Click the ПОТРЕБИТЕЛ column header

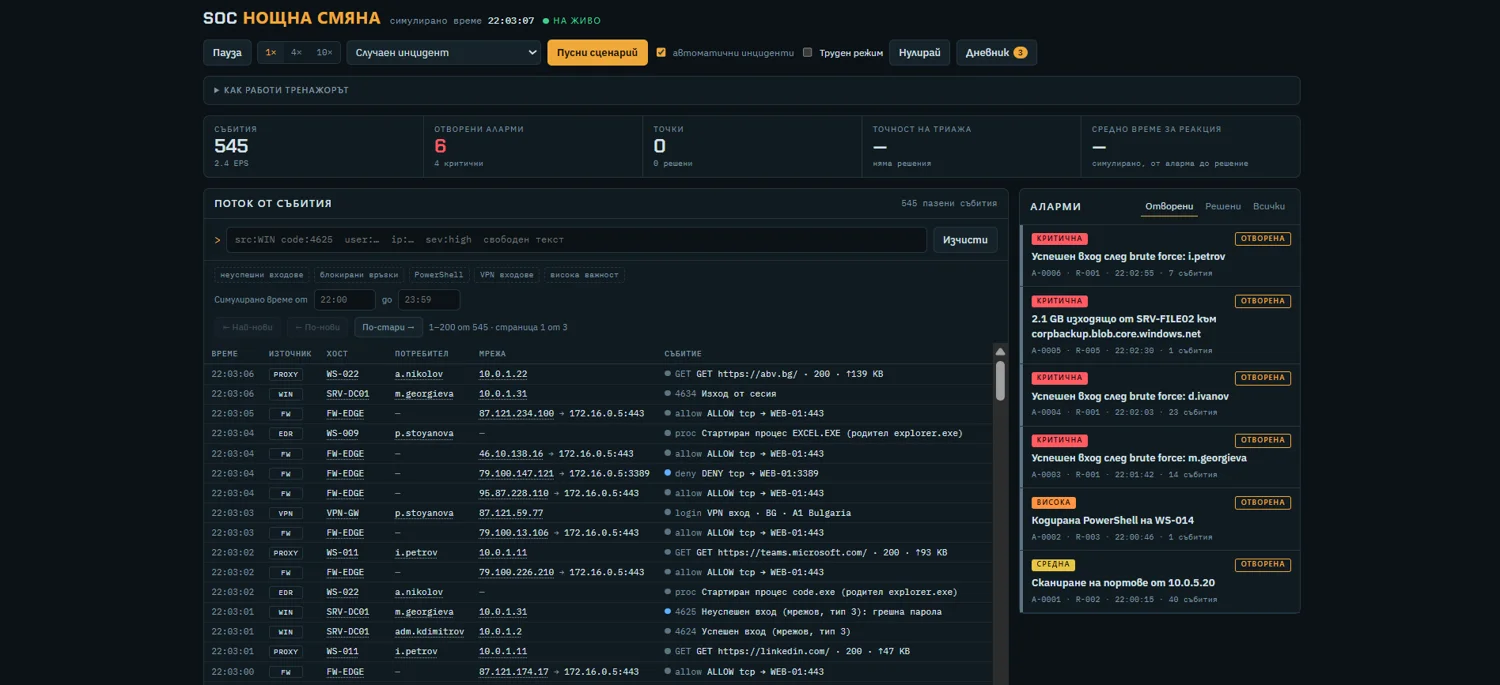421,354
